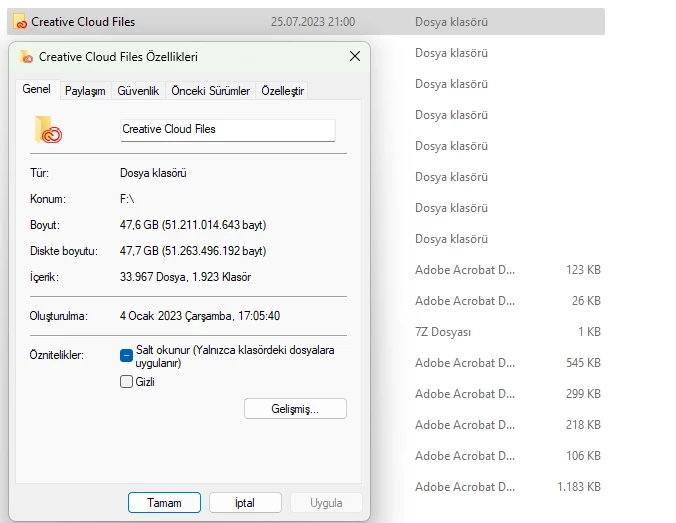
Task: Click large Creative Cloud folder icon in dialog
Action: tap(48, 130)
